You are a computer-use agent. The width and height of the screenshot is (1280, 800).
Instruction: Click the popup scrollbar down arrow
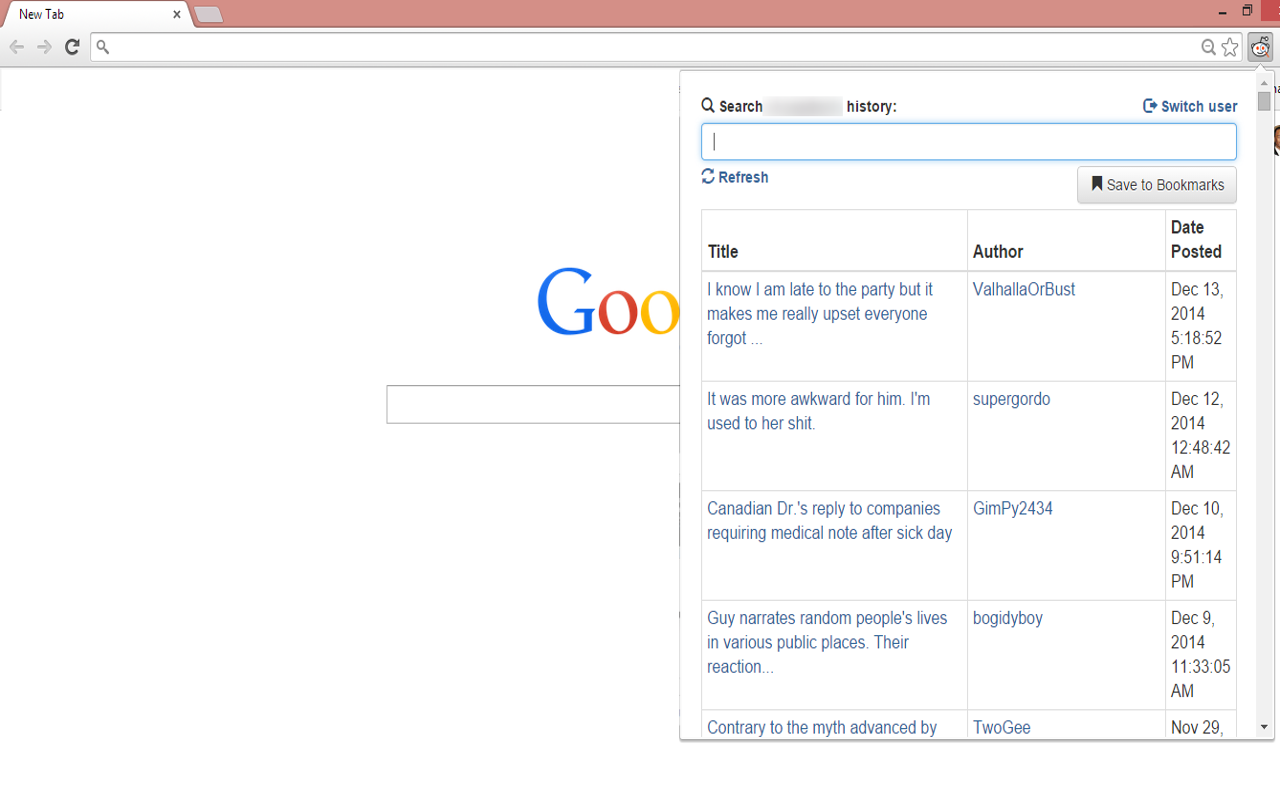tap(1265, 727)
